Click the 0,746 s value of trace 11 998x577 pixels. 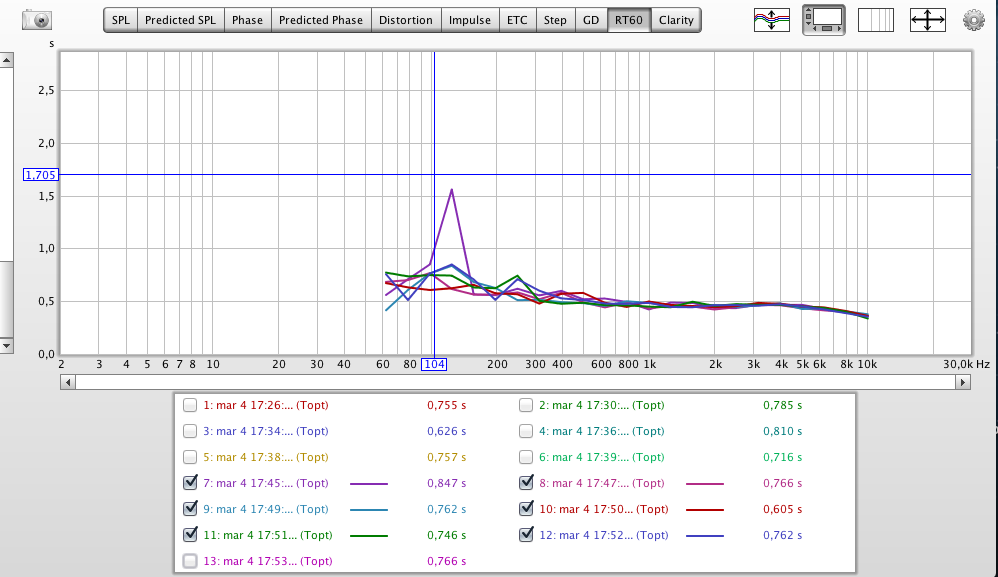(446, 536)
